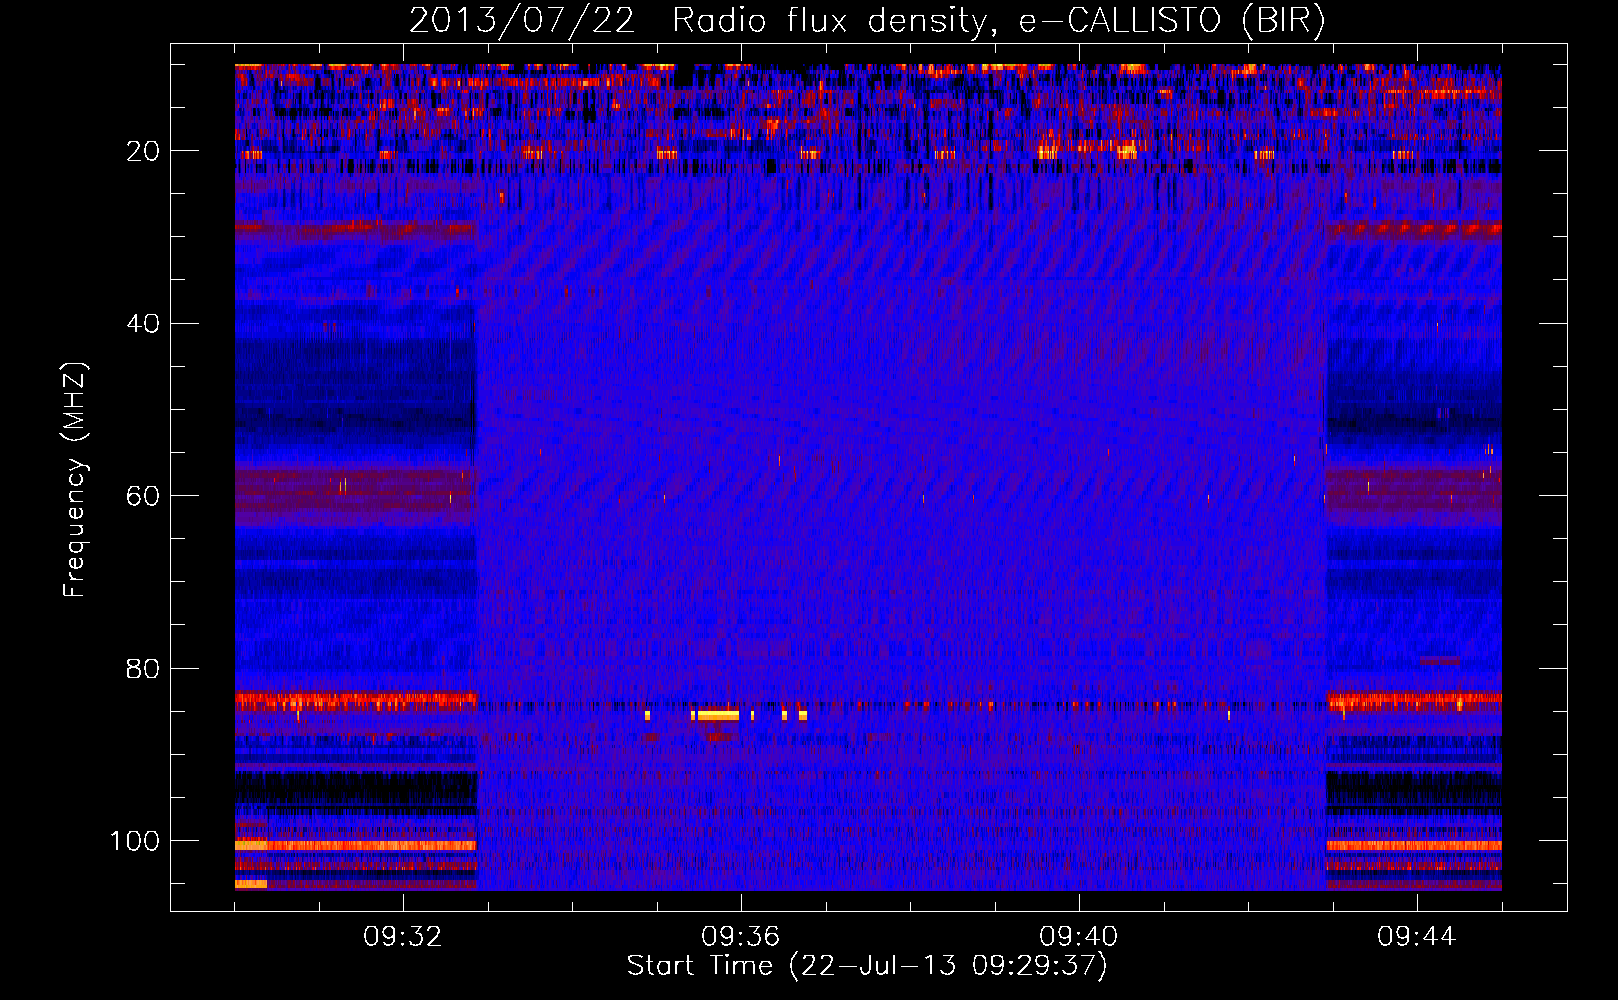
Task: Click the 09:36 time tick label
Action: click(741, 937)
